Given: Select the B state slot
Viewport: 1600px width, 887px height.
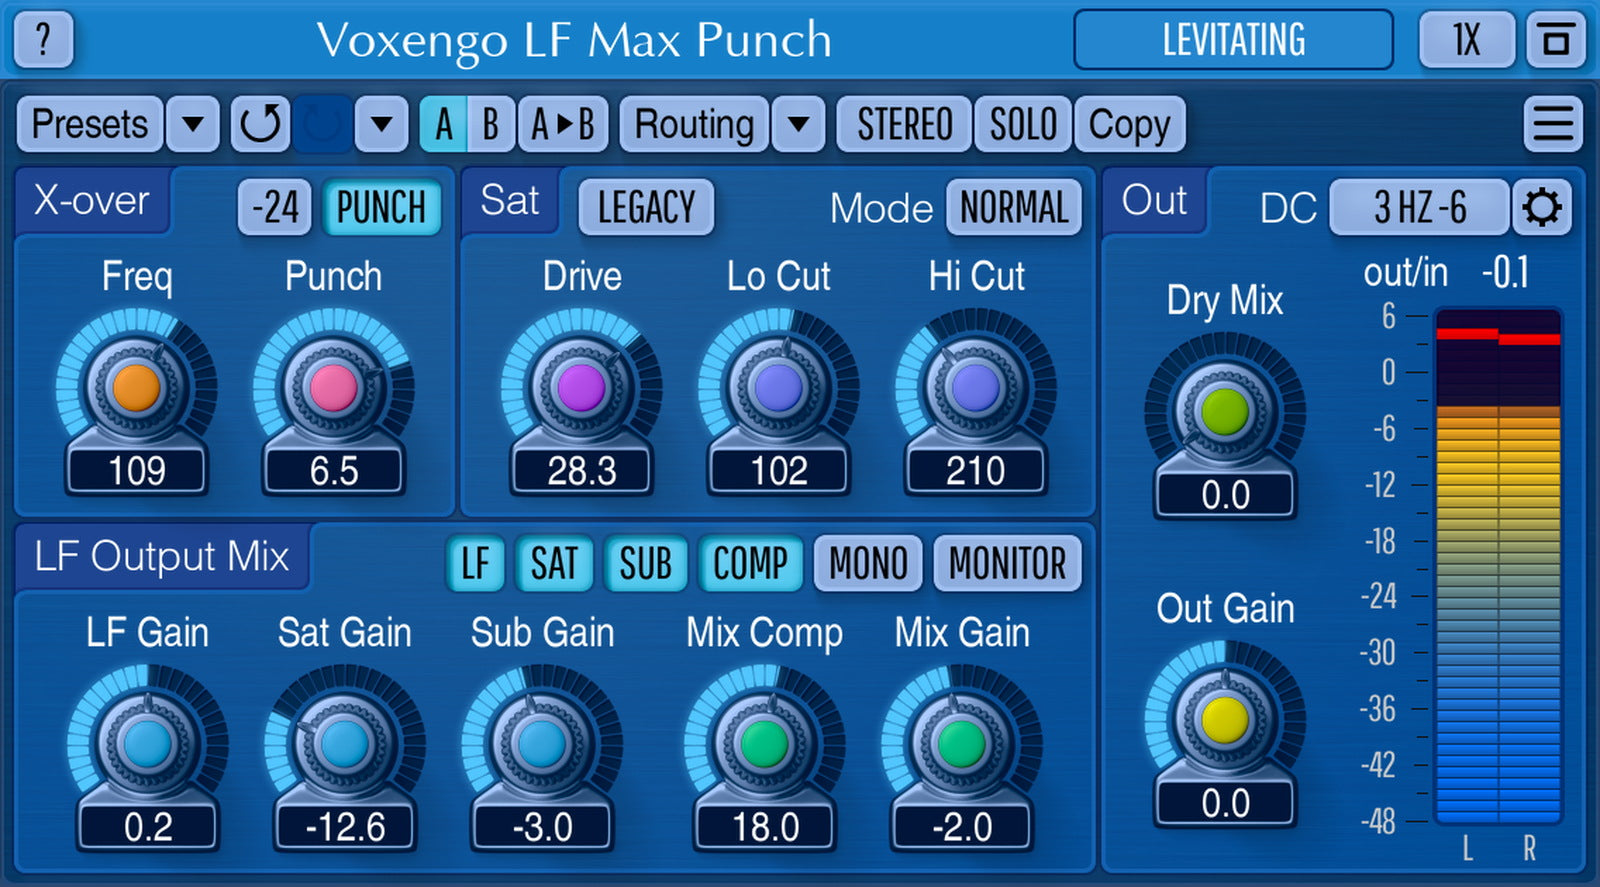Looking at the screenshot, I should click(x=490, y=124).
